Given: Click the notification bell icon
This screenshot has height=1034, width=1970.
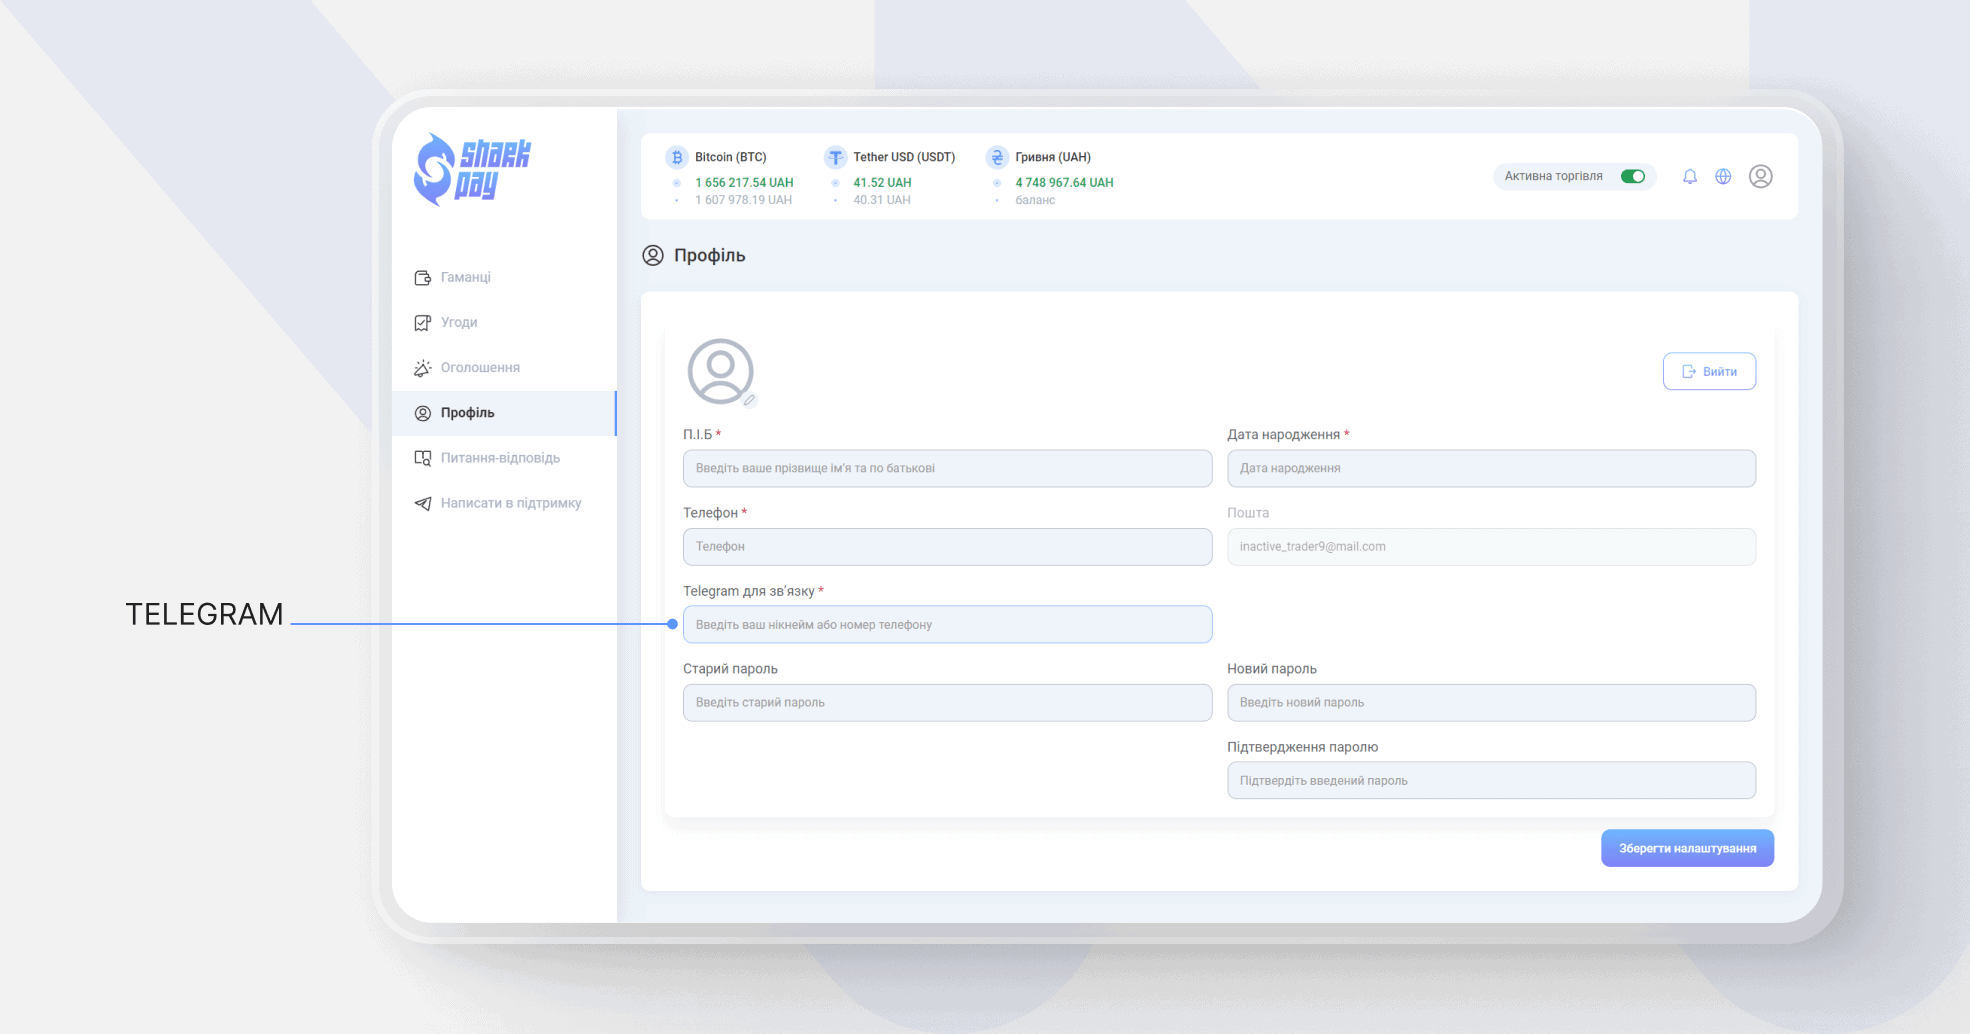Looking at the screenshot, I should [x=1689, y=176].
